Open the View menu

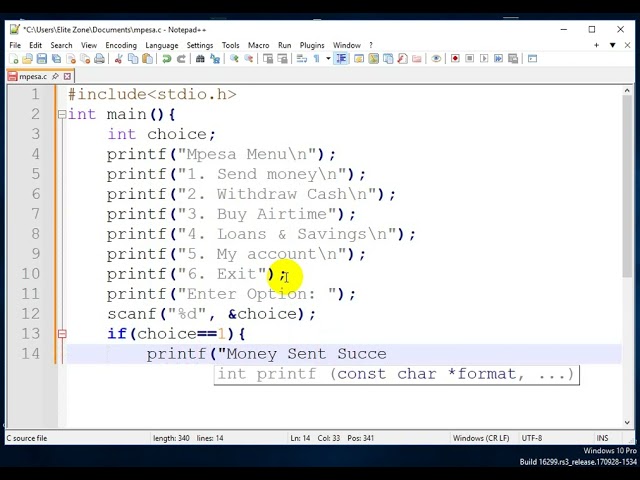[x=89, y=45]
